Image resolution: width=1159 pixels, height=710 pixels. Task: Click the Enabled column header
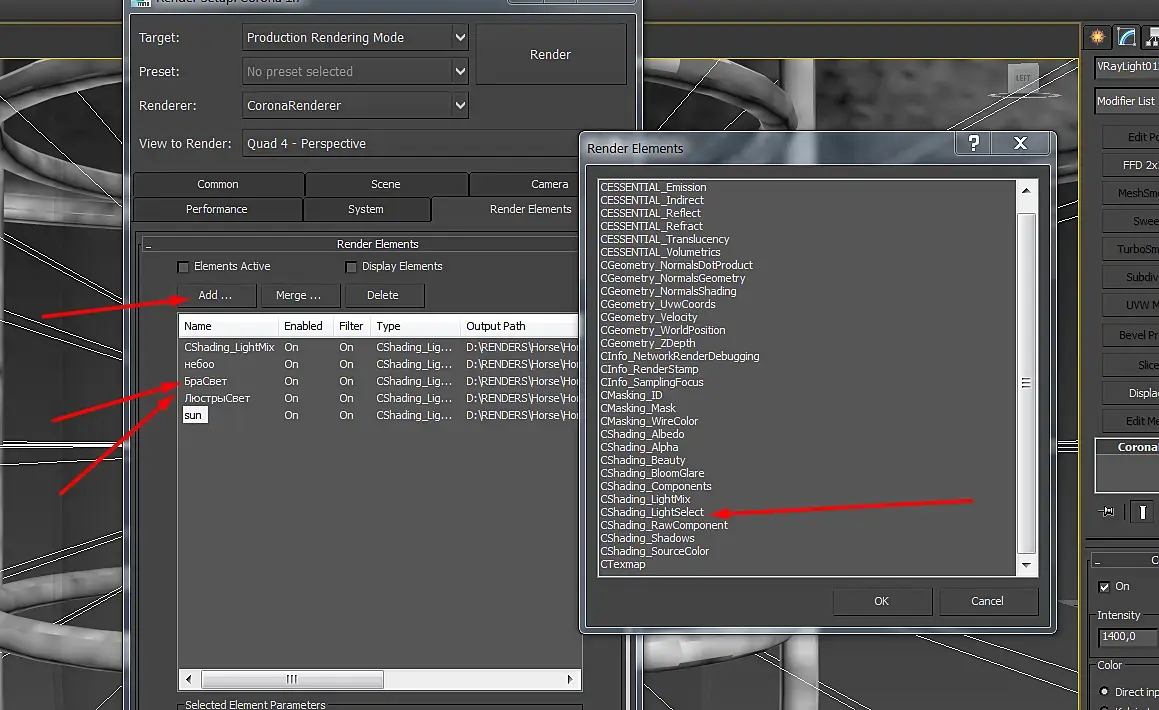[304, 326]
